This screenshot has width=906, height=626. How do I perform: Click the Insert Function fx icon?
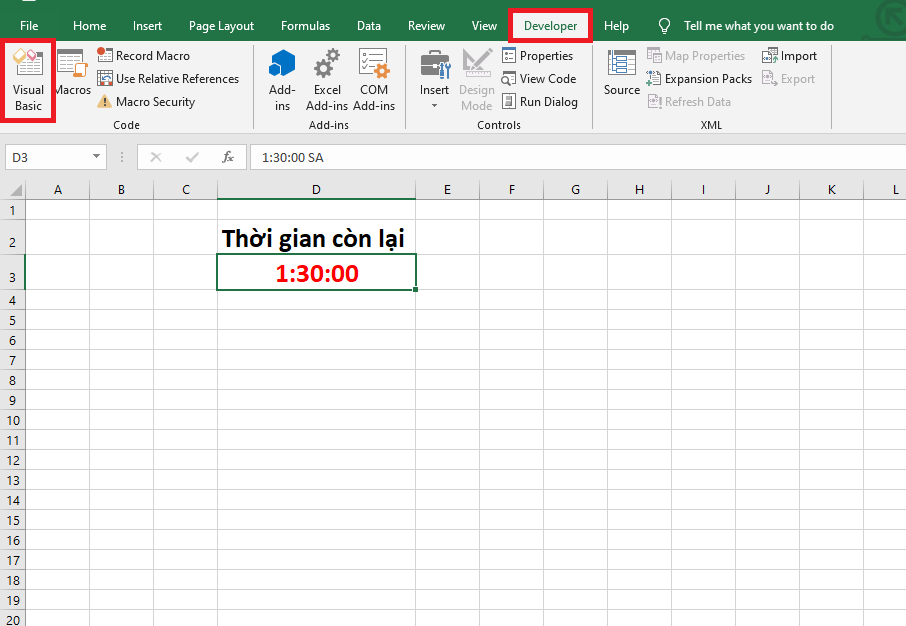pos(228,157)
